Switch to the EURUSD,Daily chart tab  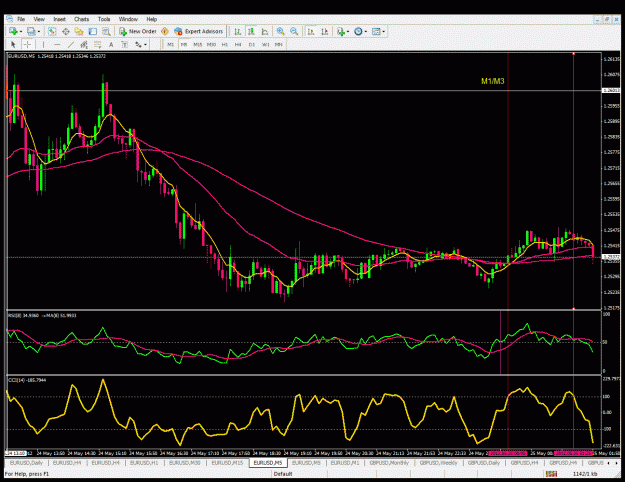click(x=26, y=463)
